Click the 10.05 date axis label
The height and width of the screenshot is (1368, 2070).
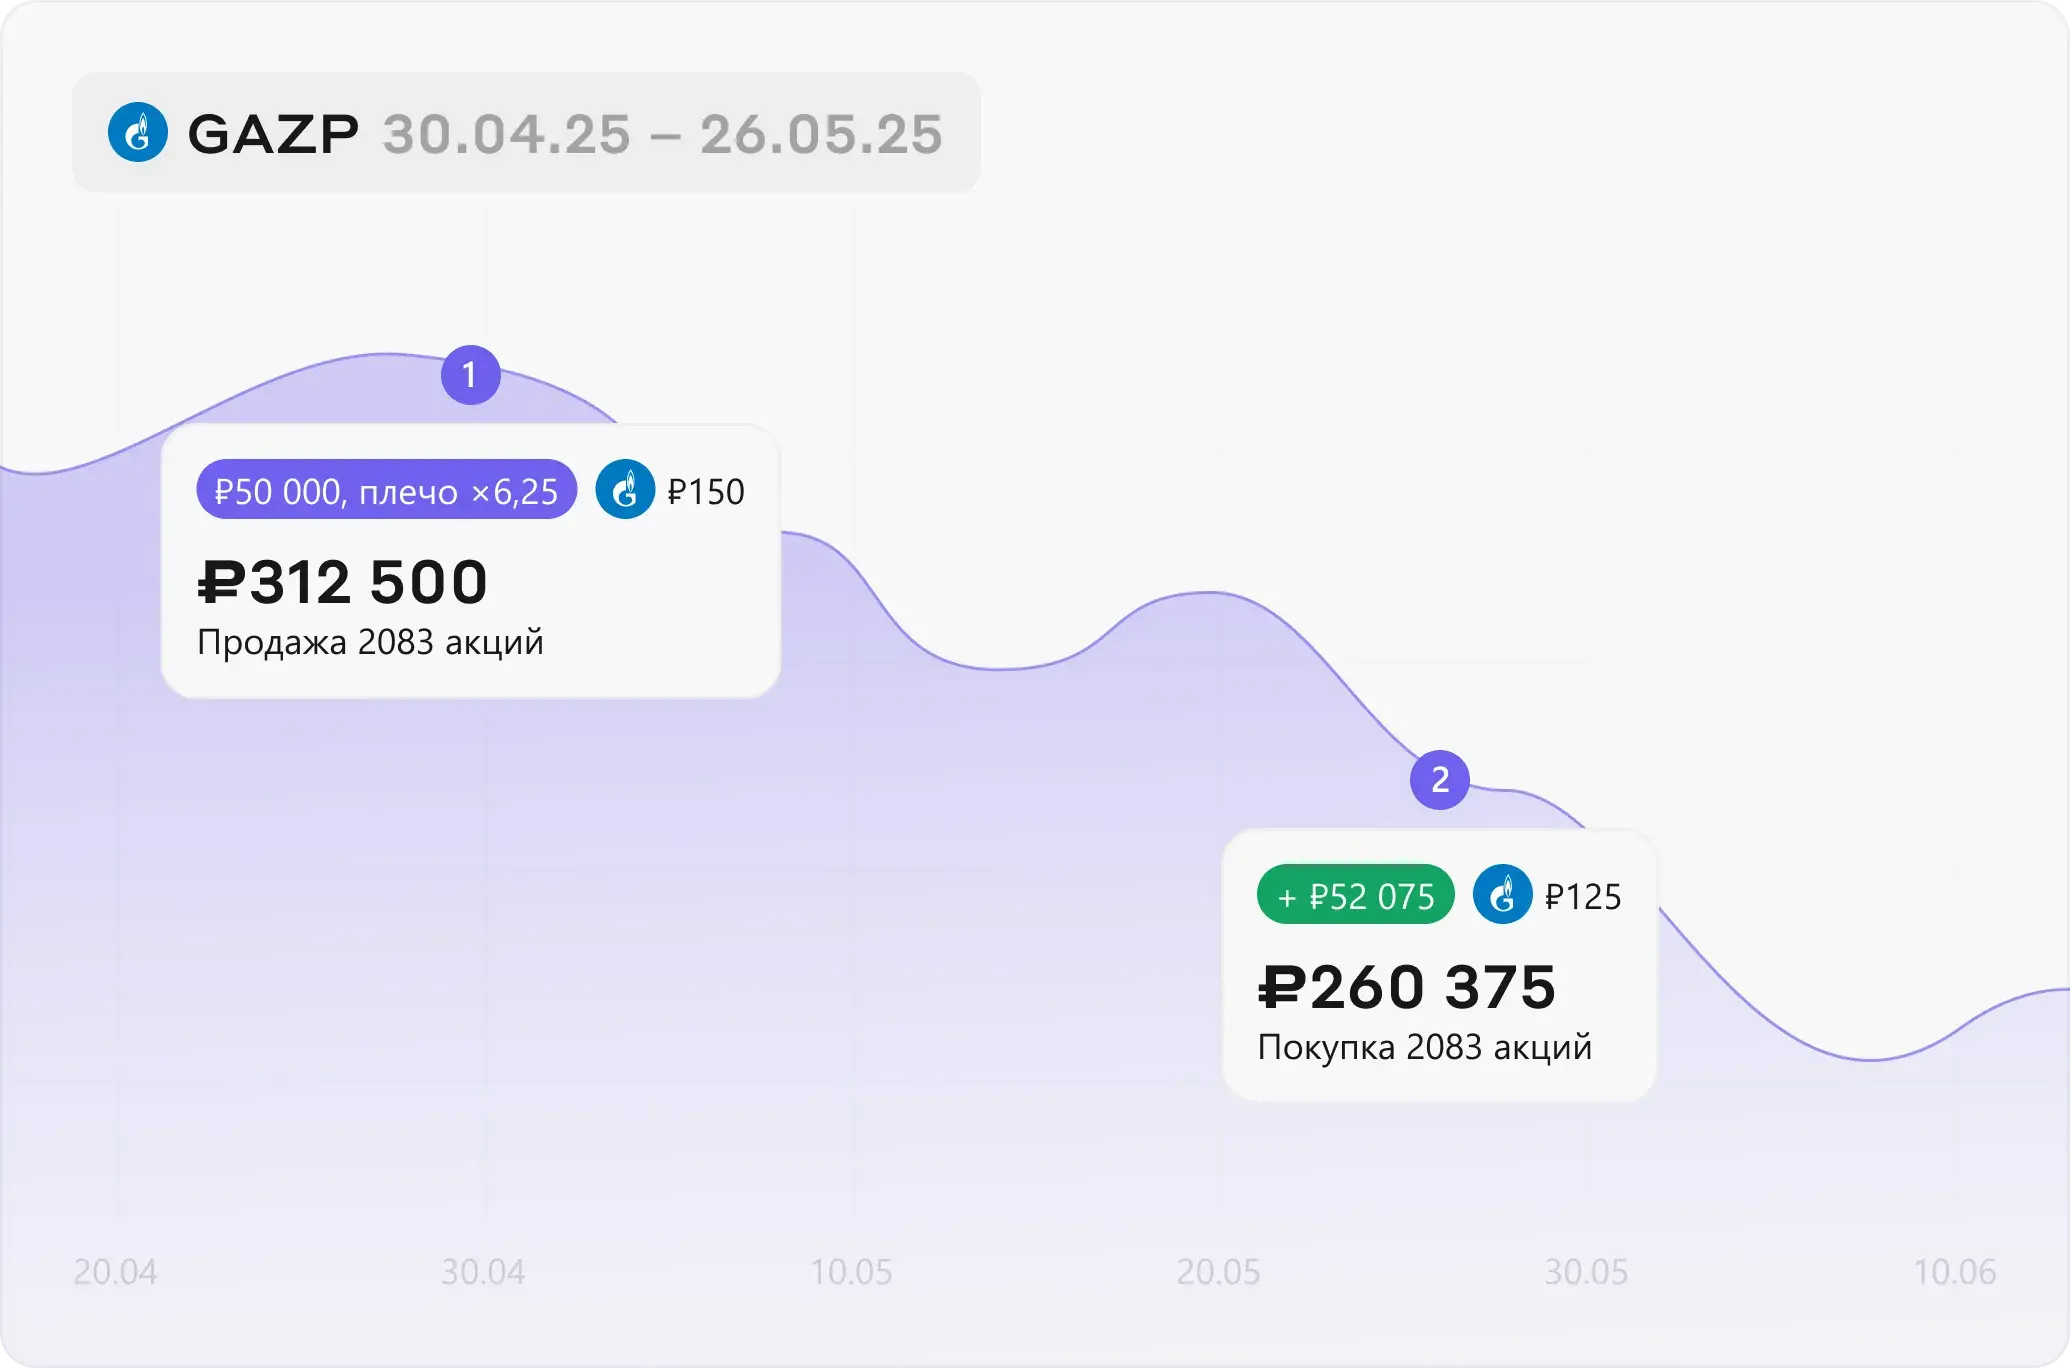(851, 1272)
